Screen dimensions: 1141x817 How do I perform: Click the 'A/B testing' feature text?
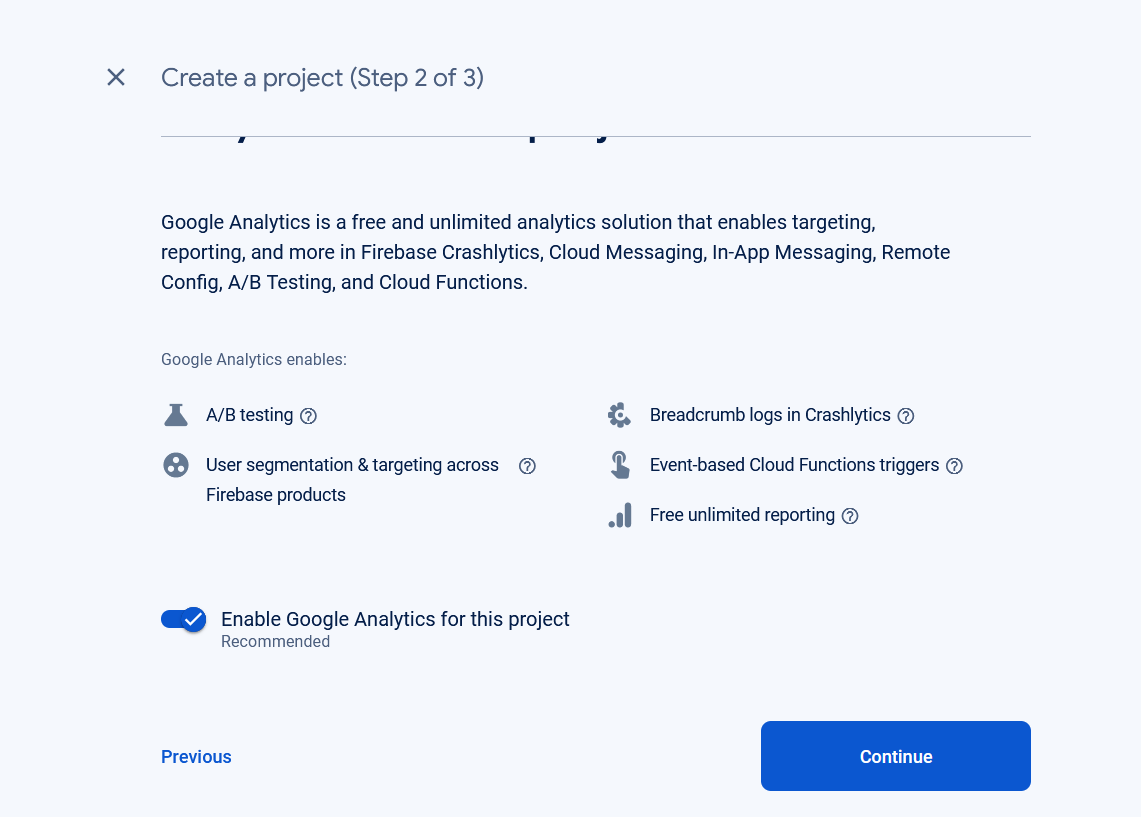(249, 415)
